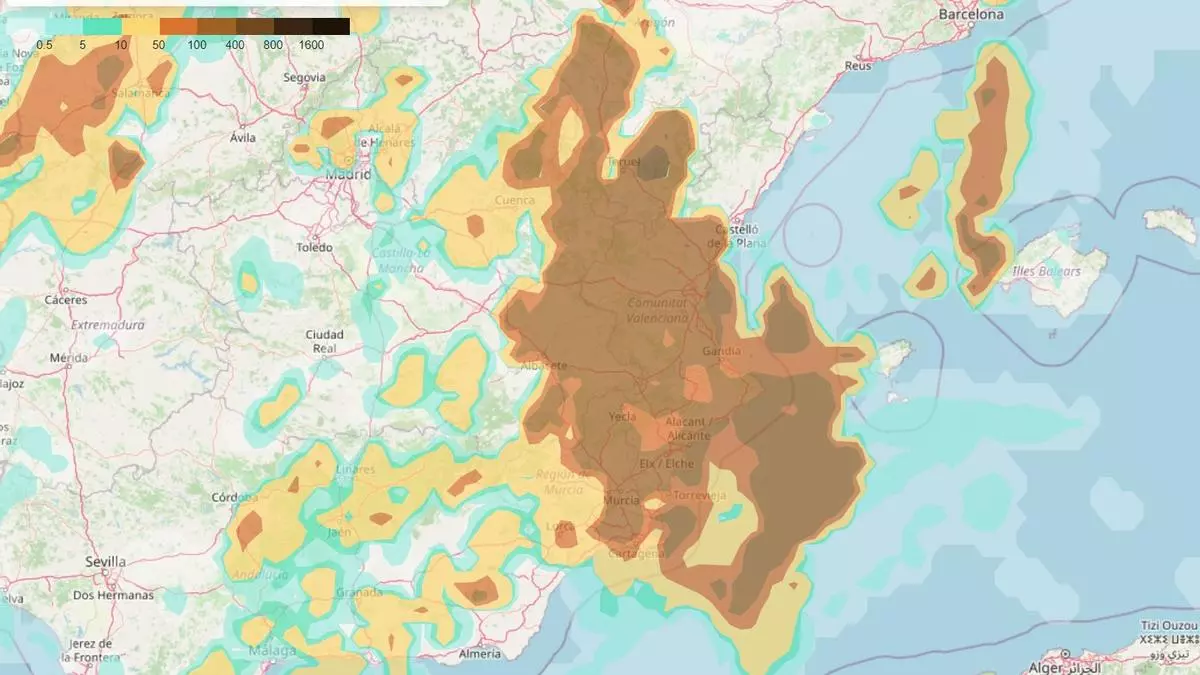Click the Illes Balears label
The height and width of the screenshot is (675, 1200).
coord(1047,272)
